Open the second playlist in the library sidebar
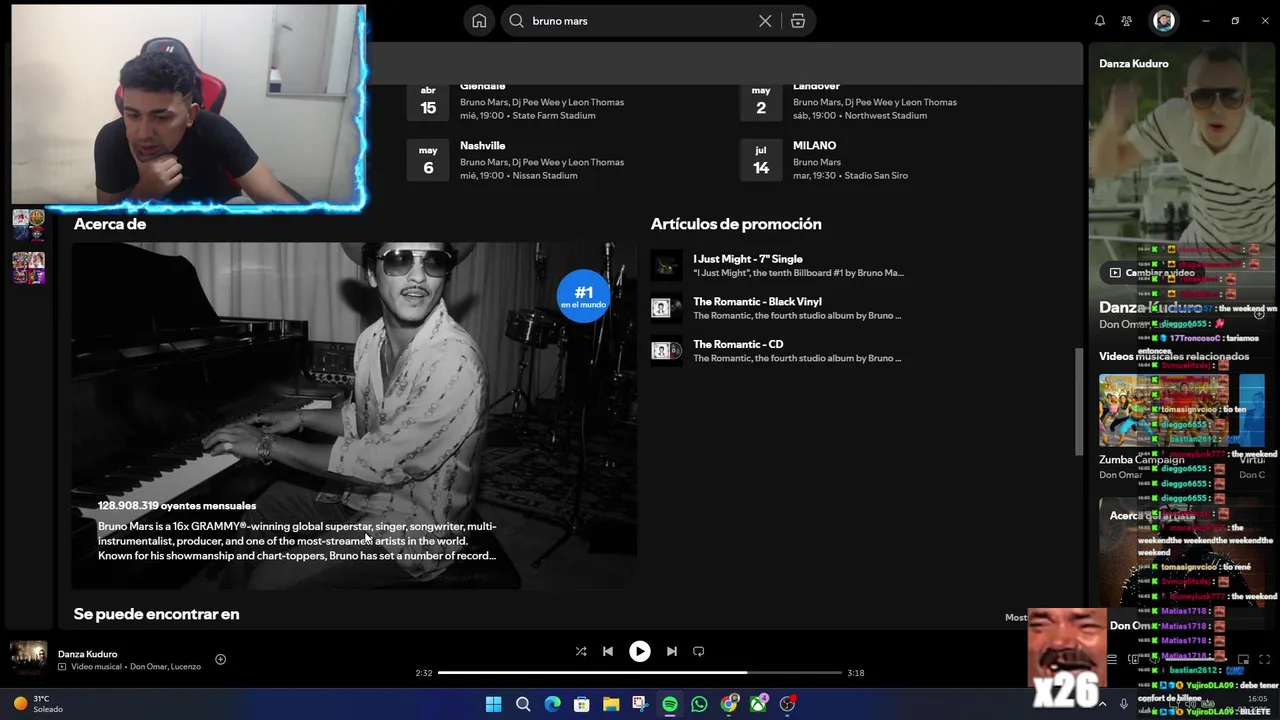The width and height of the screenshot is (1280, 720). click(28, 268)
